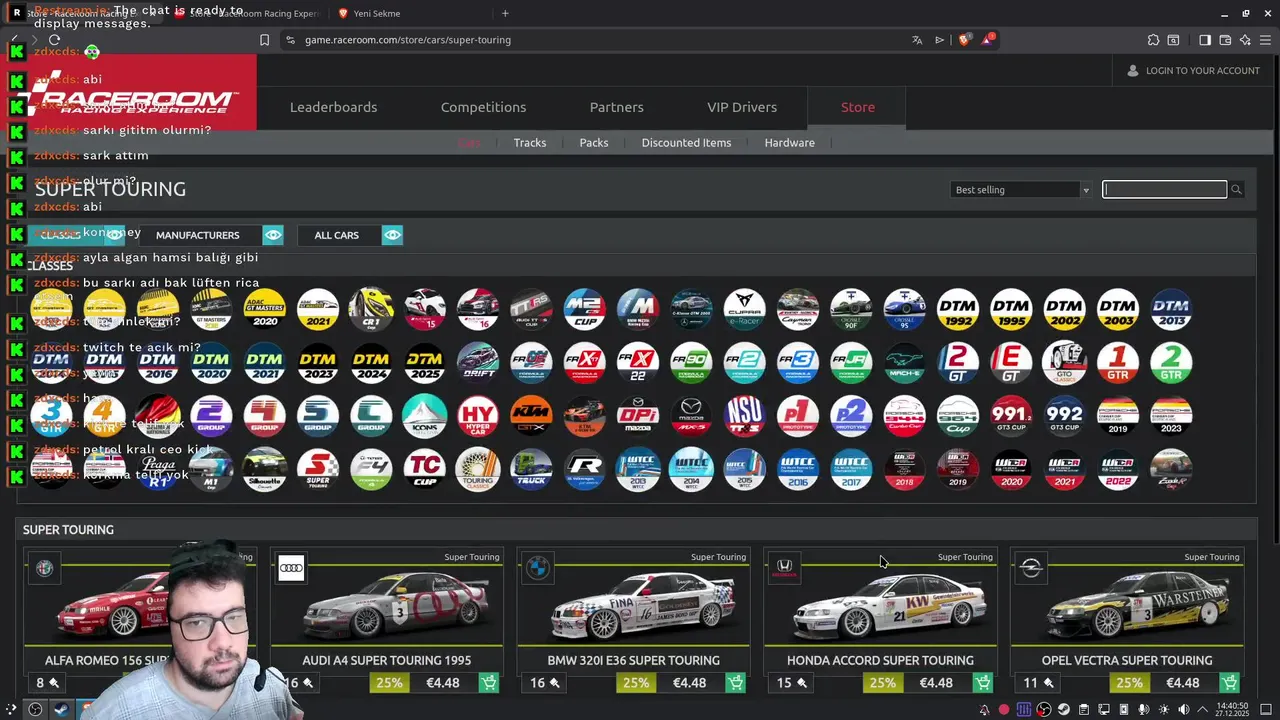Switch to the Tracks store tab
This screenshot has height=720, width=1280.
tap(530, 143)
